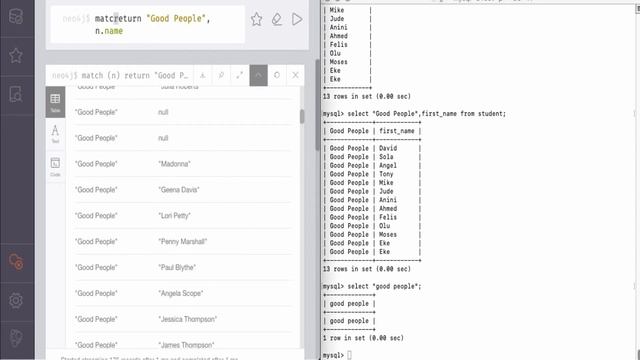Click Olu in the top terminal name list

335,53
